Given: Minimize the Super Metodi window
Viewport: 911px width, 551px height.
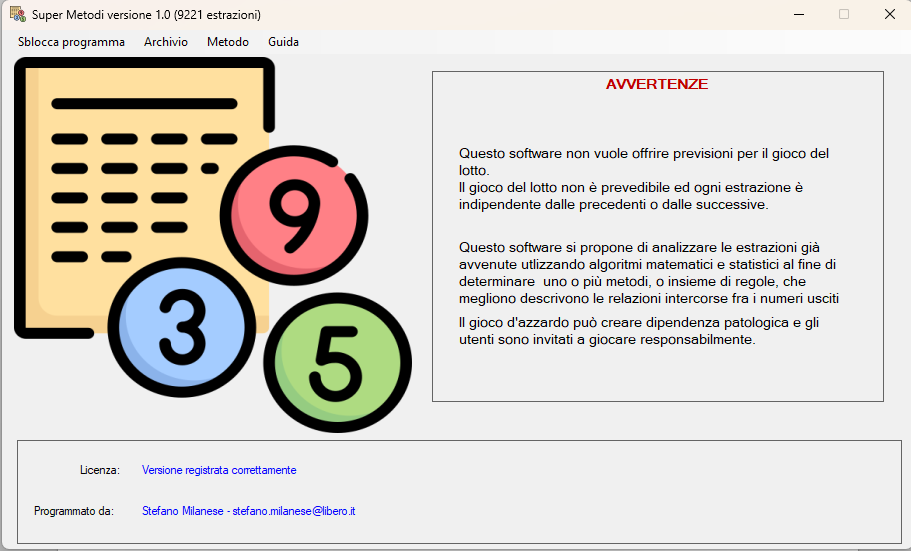Looking at the screenshot, I should tap(798, 14).
